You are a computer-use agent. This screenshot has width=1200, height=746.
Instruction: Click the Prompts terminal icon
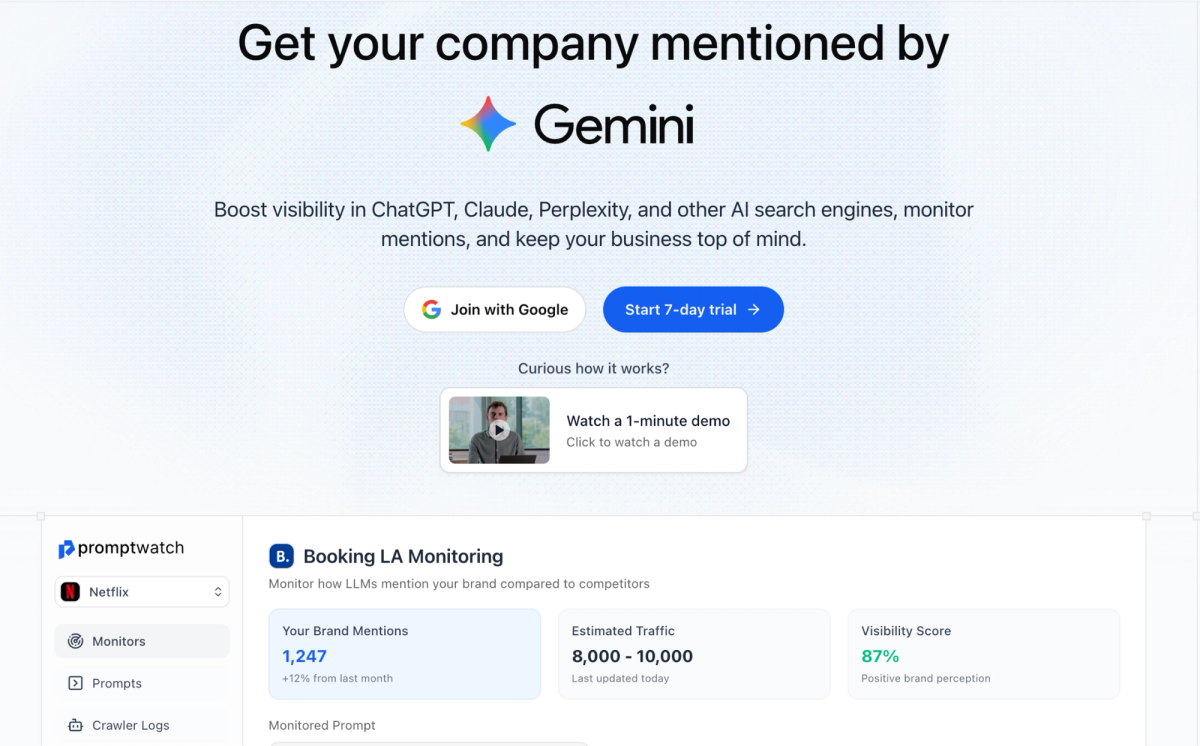77,683
